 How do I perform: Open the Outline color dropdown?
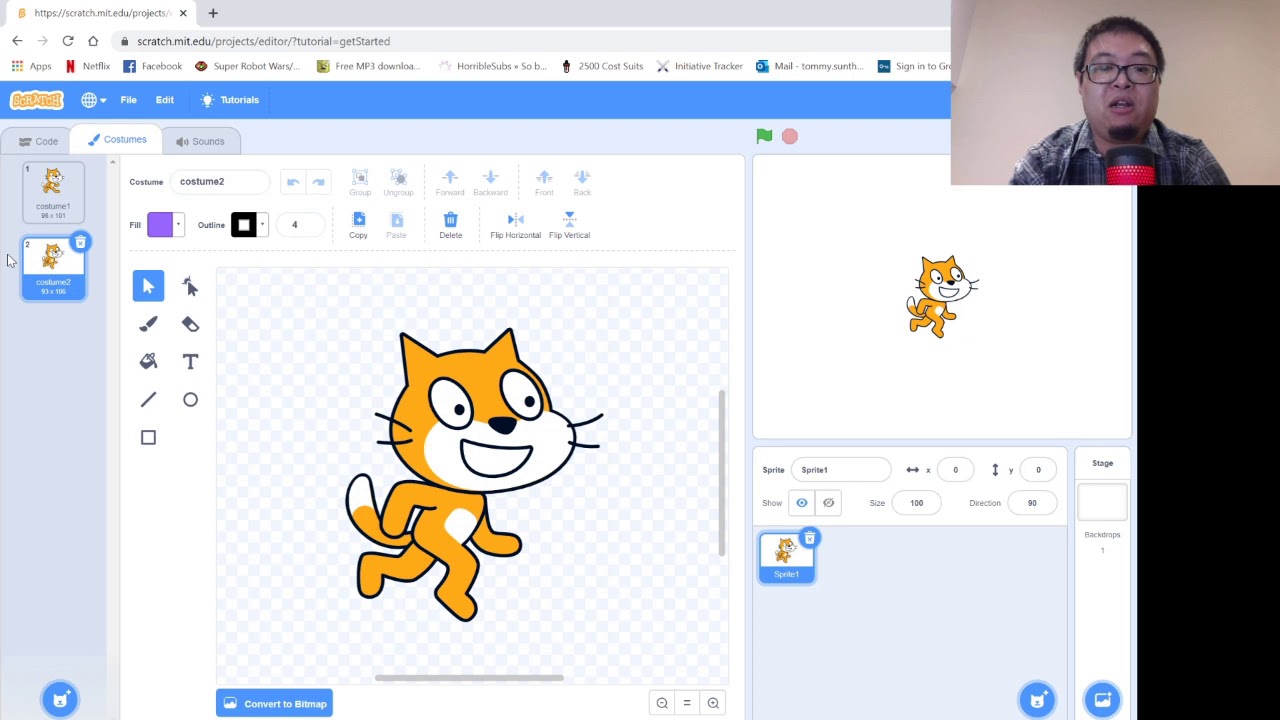(x=262, y=225)
